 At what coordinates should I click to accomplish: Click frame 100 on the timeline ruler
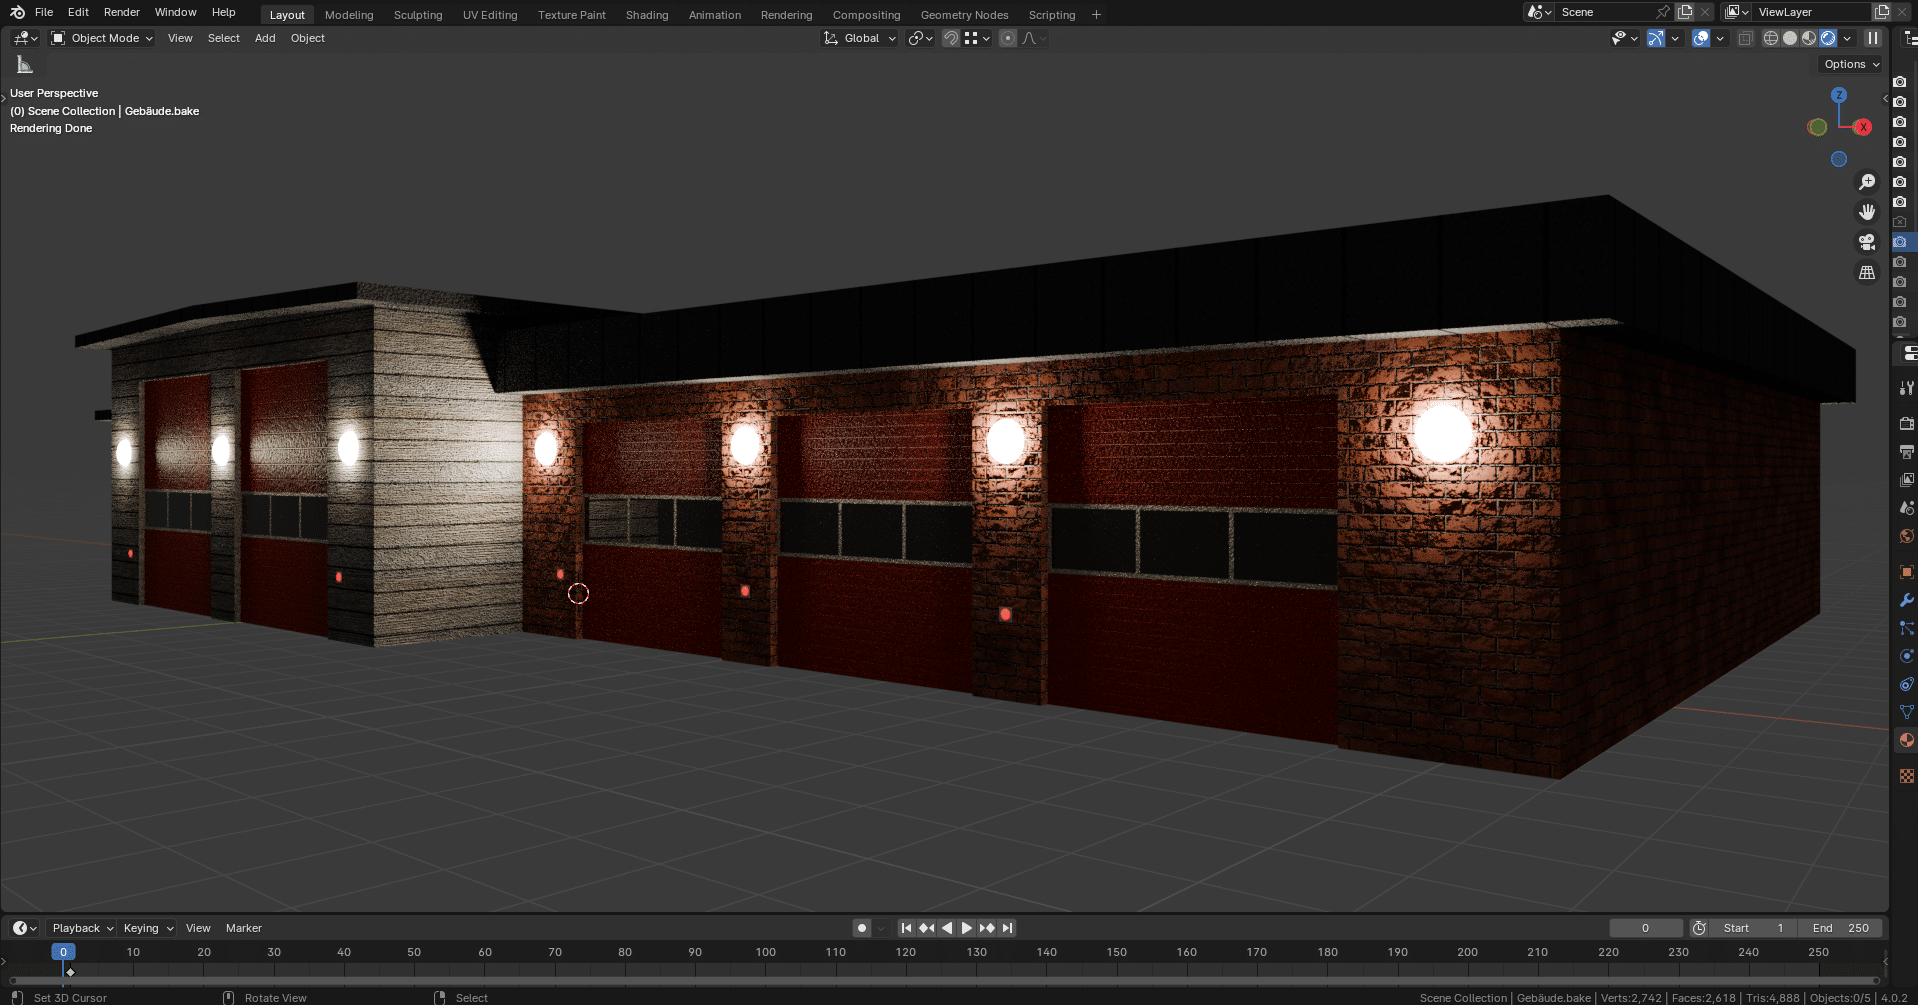(765, 952)
